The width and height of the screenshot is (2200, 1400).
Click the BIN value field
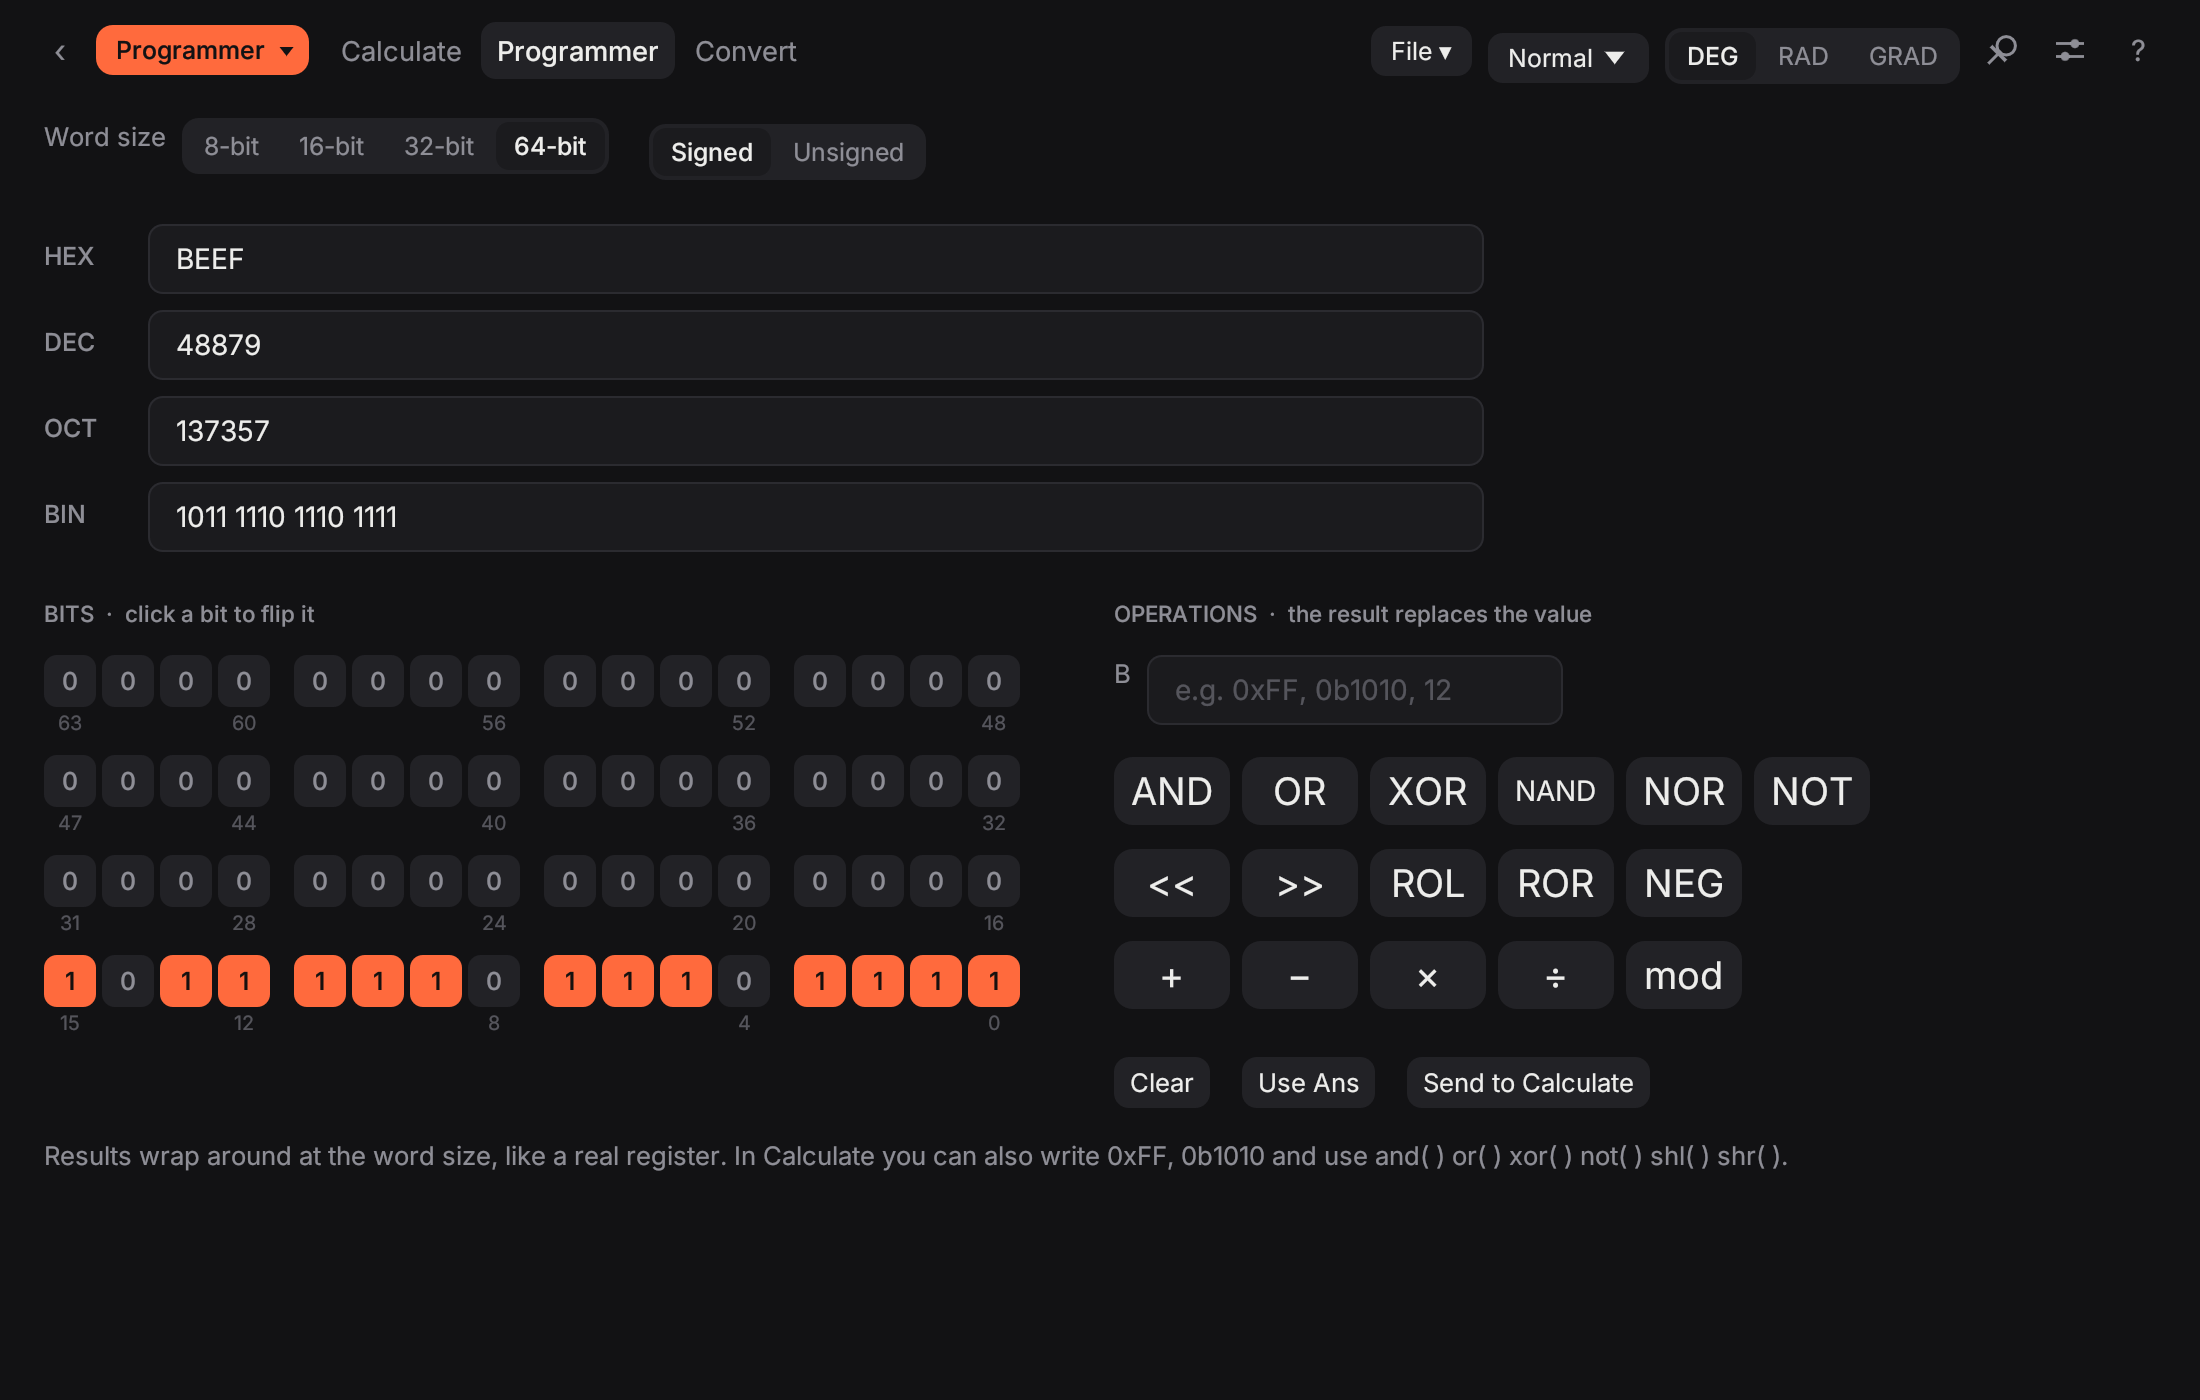(x=816, y=518)
